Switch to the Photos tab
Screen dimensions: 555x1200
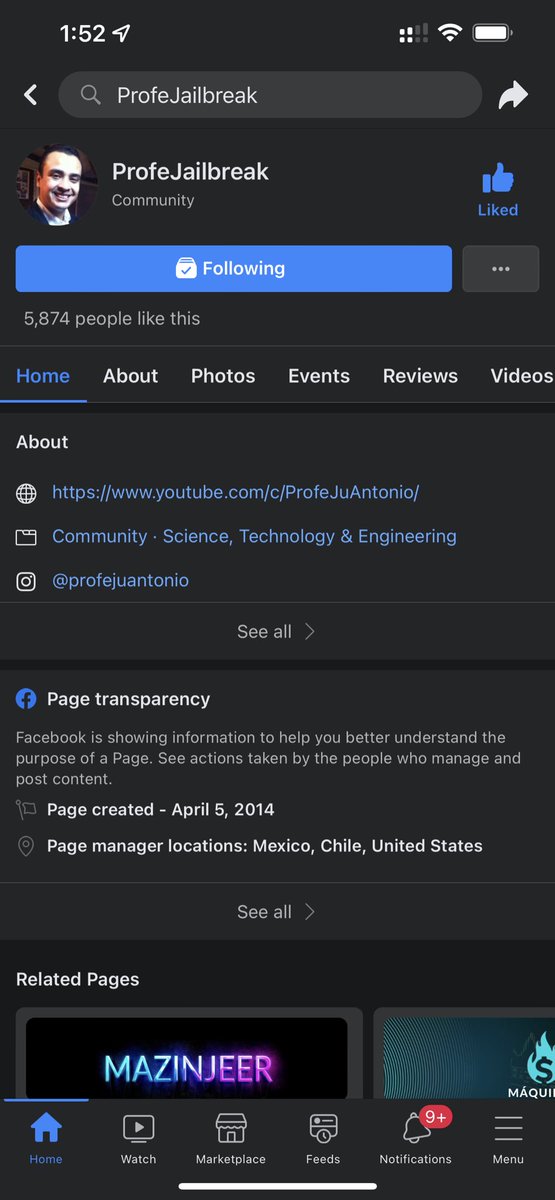[x=223, y=376]
